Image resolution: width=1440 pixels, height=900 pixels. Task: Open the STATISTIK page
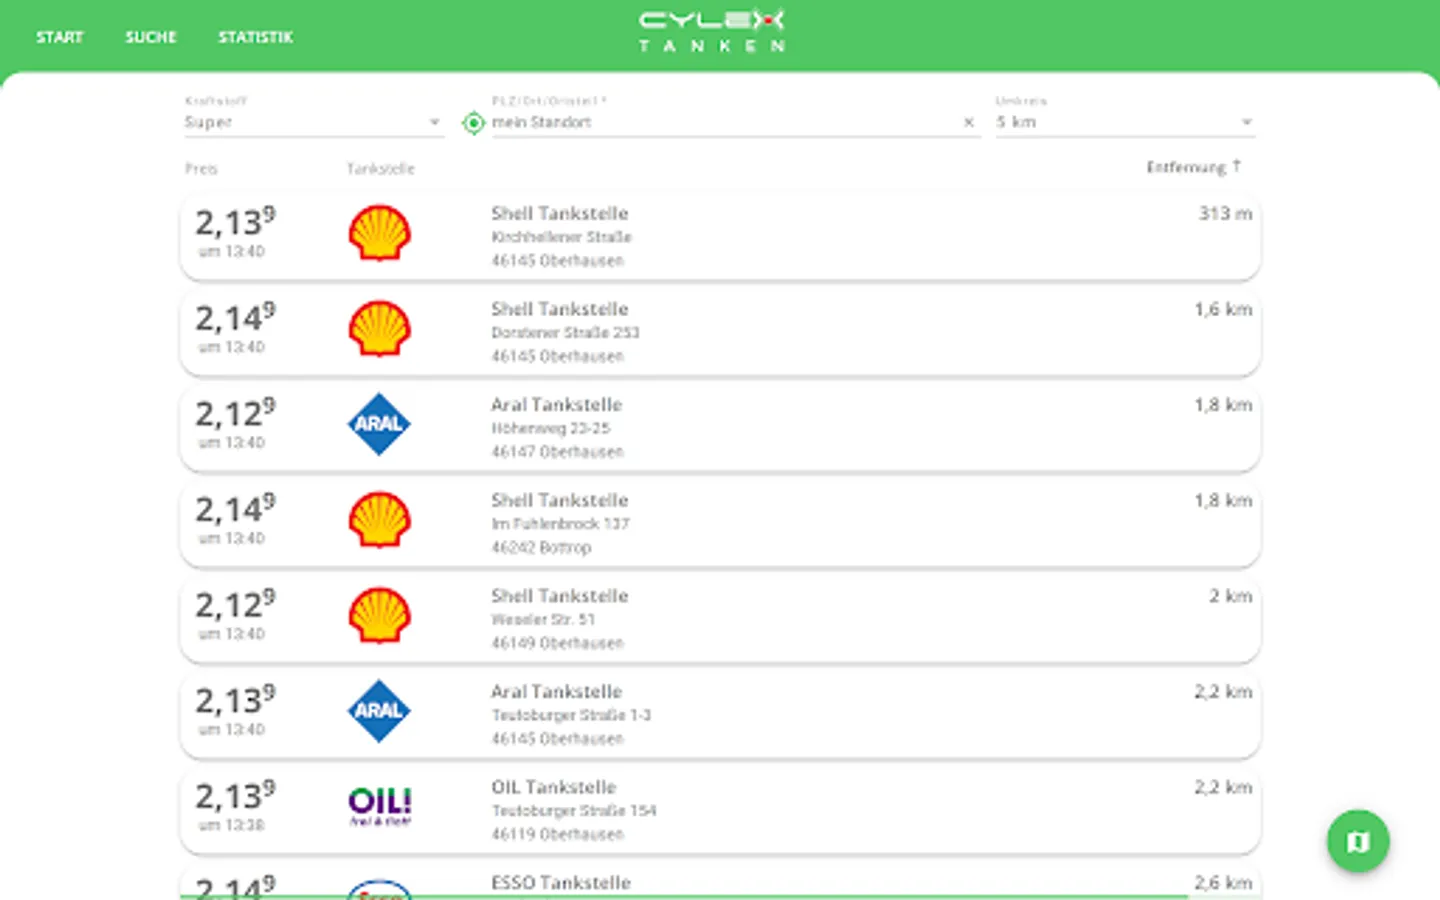click(256, 37)
